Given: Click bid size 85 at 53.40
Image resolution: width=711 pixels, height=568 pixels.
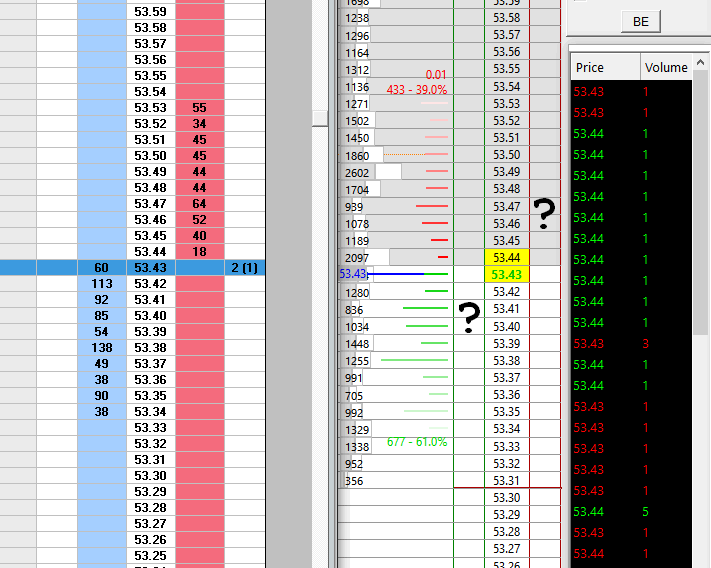Looking at the screenshot, I should [x=102, y=316].
